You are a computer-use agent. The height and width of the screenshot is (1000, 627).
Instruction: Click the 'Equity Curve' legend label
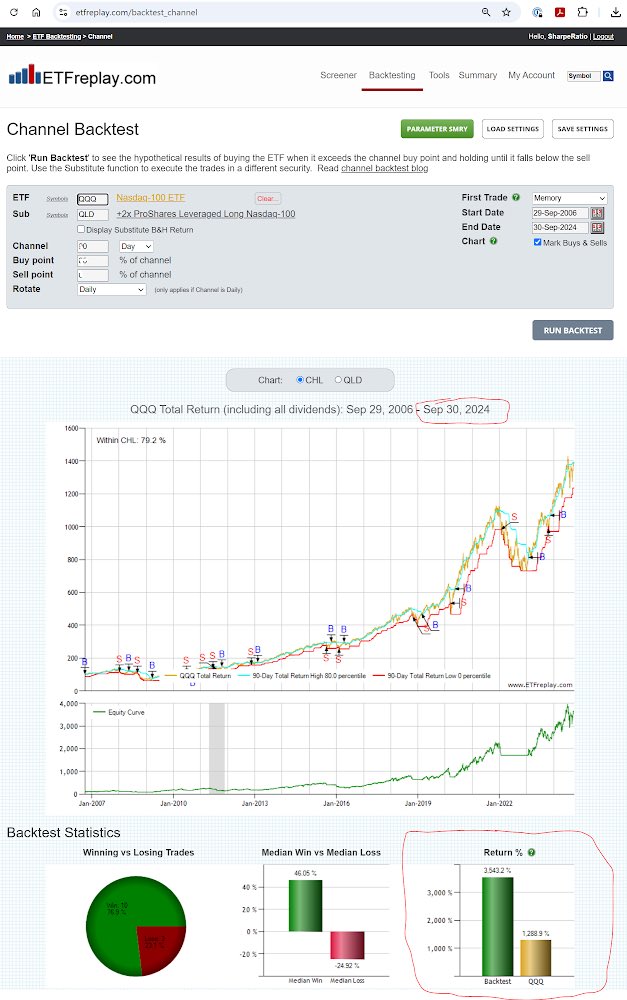pyautogui.click(x=126, y=712)
